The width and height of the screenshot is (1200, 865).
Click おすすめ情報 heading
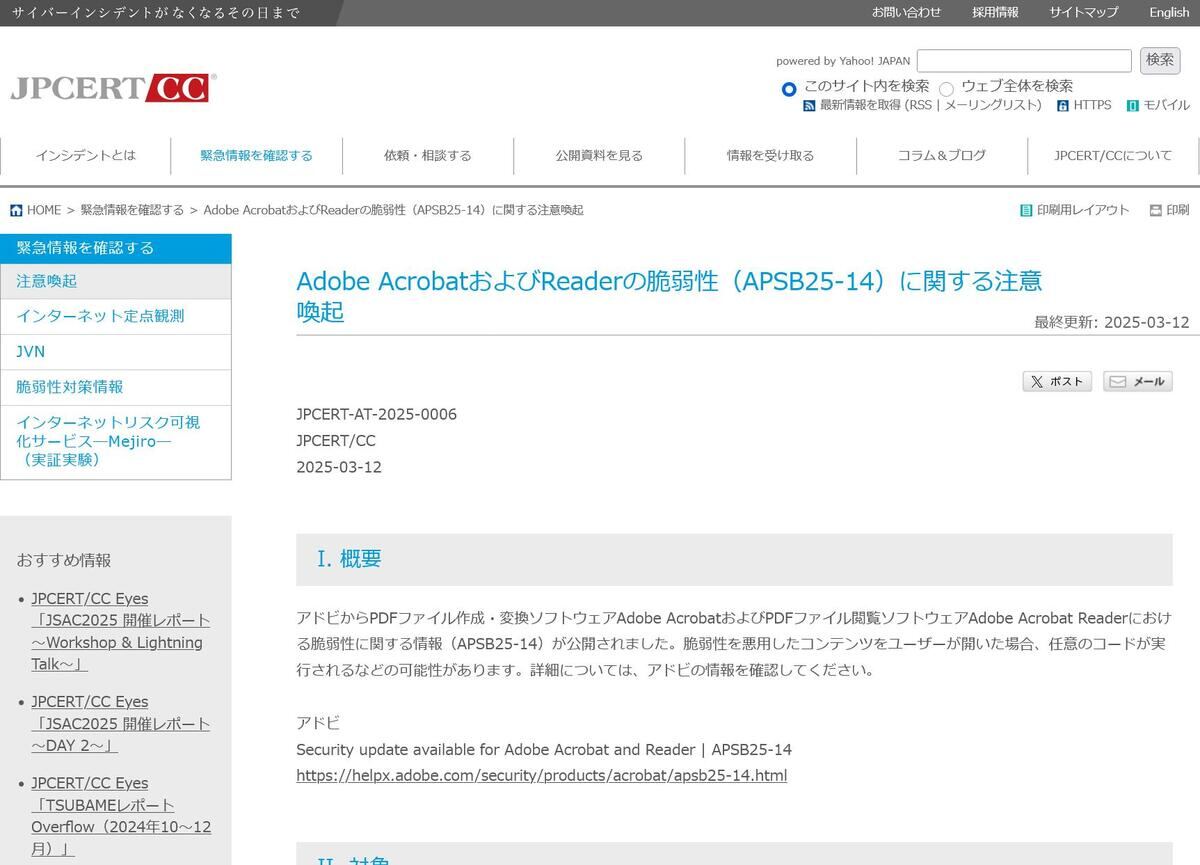click(x=64, y=560)
